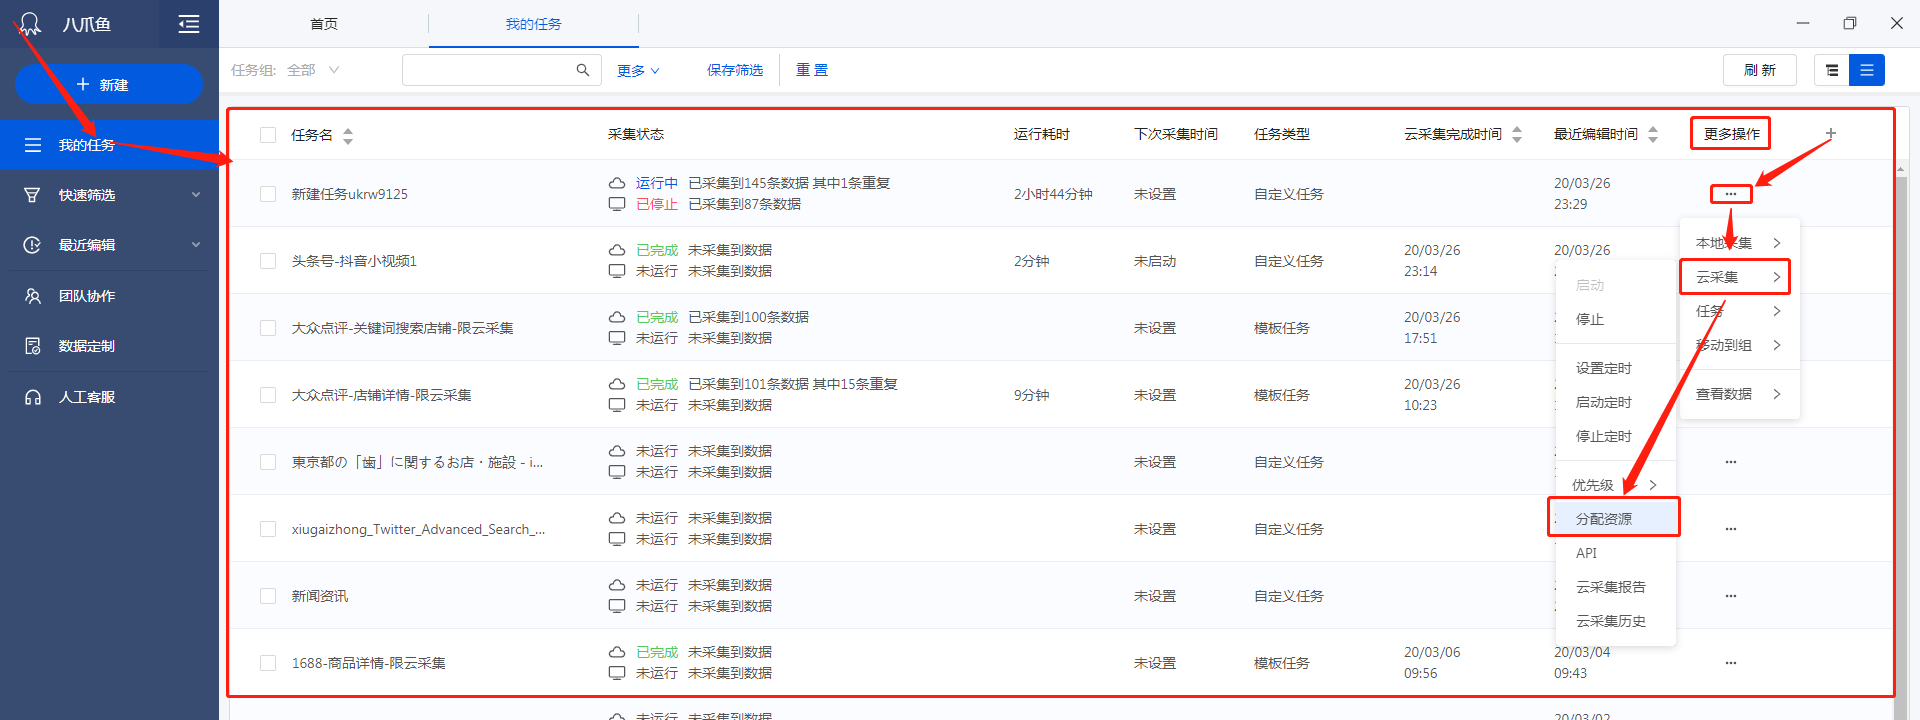This screenshot has width=1920, height=720.
Task: Switch to the 首页 tab
Action: pyautogui.click(x=324, y=24)
